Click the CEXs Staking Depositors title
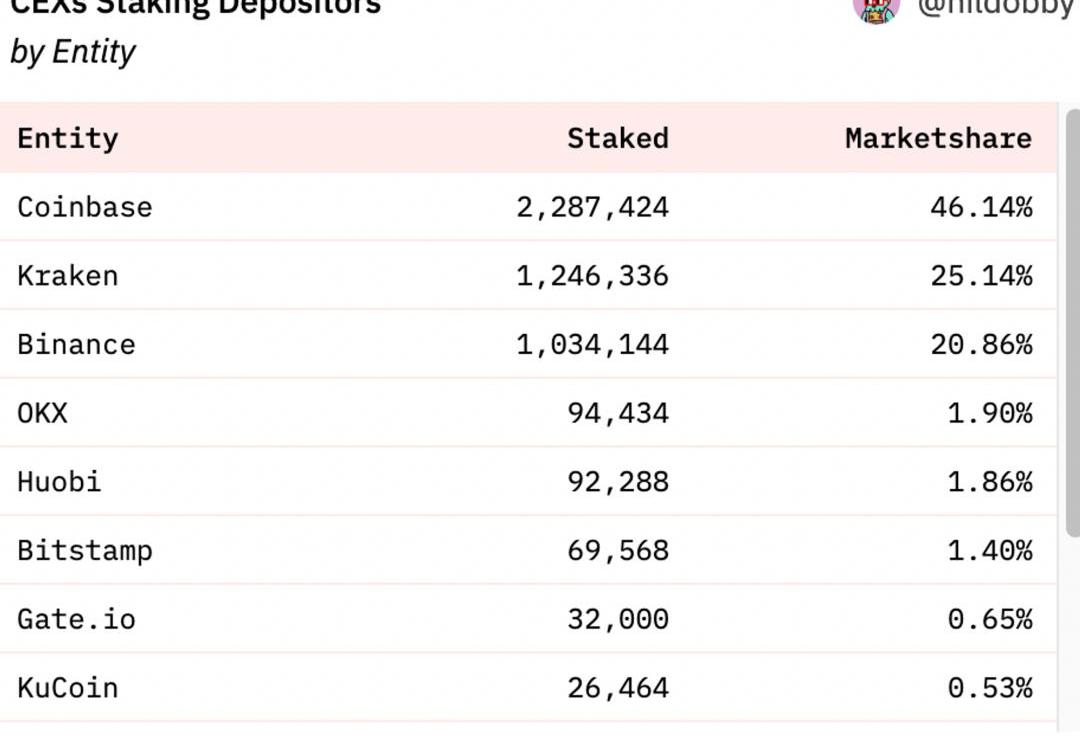Image resolution: width=1080 pixels, height=736 pixels. click(x=195, y=8)
